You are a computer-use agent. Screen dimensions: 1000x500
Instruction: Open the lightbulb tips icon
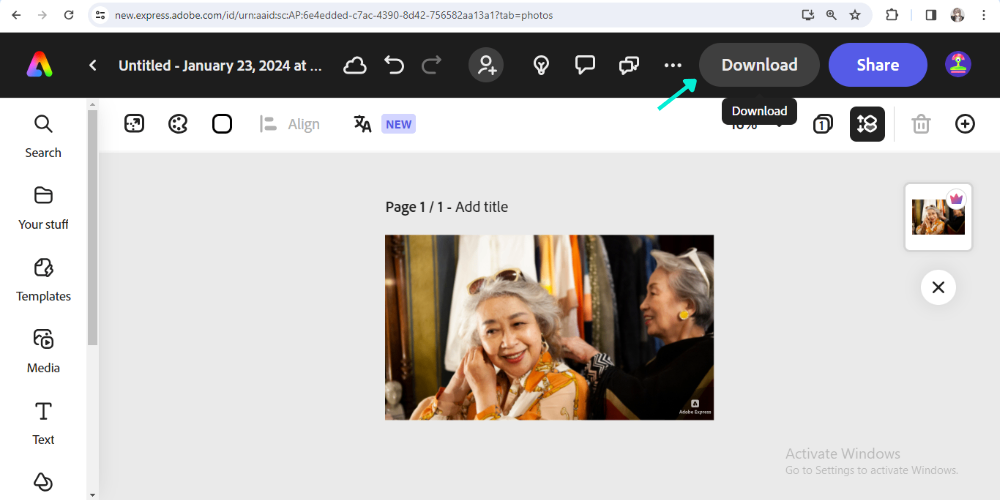coord(541,65)
